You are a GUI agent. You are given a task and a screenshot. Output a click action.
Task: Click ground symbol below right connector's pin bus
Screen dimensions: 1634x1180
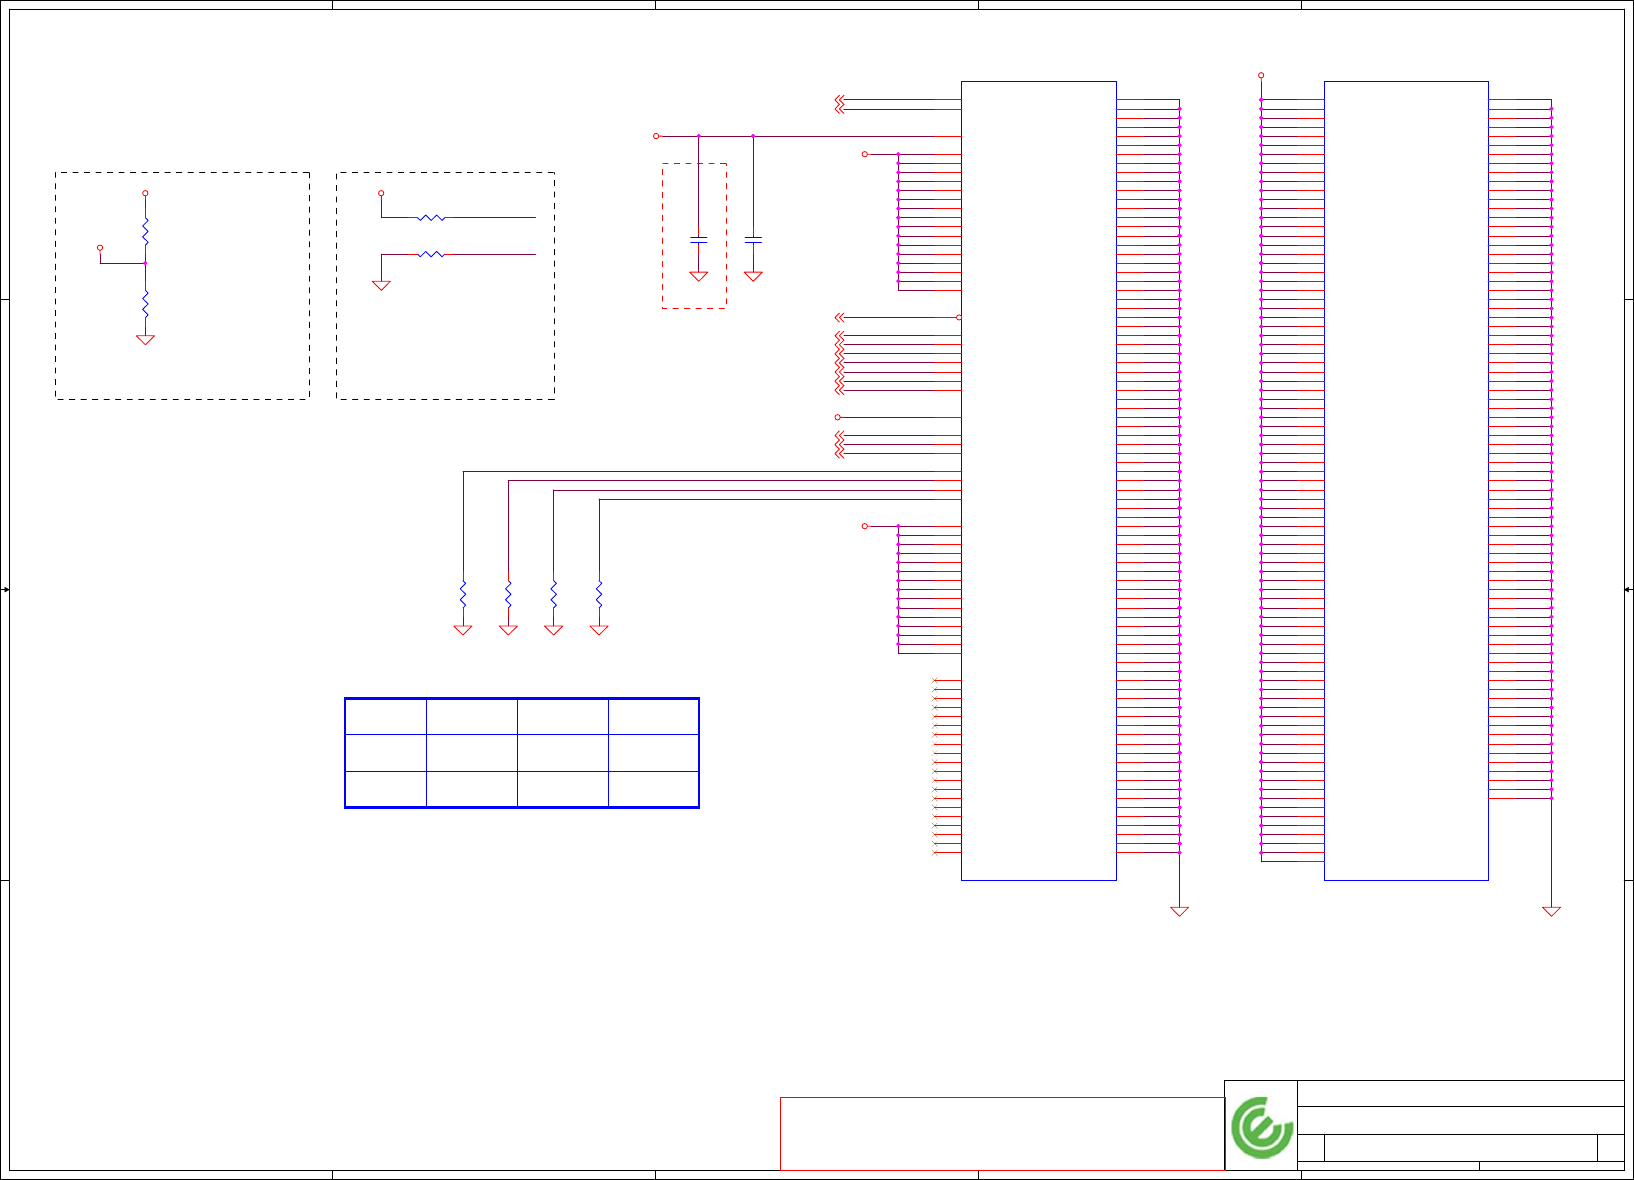pyautogui.click(x=1551, y=911)
